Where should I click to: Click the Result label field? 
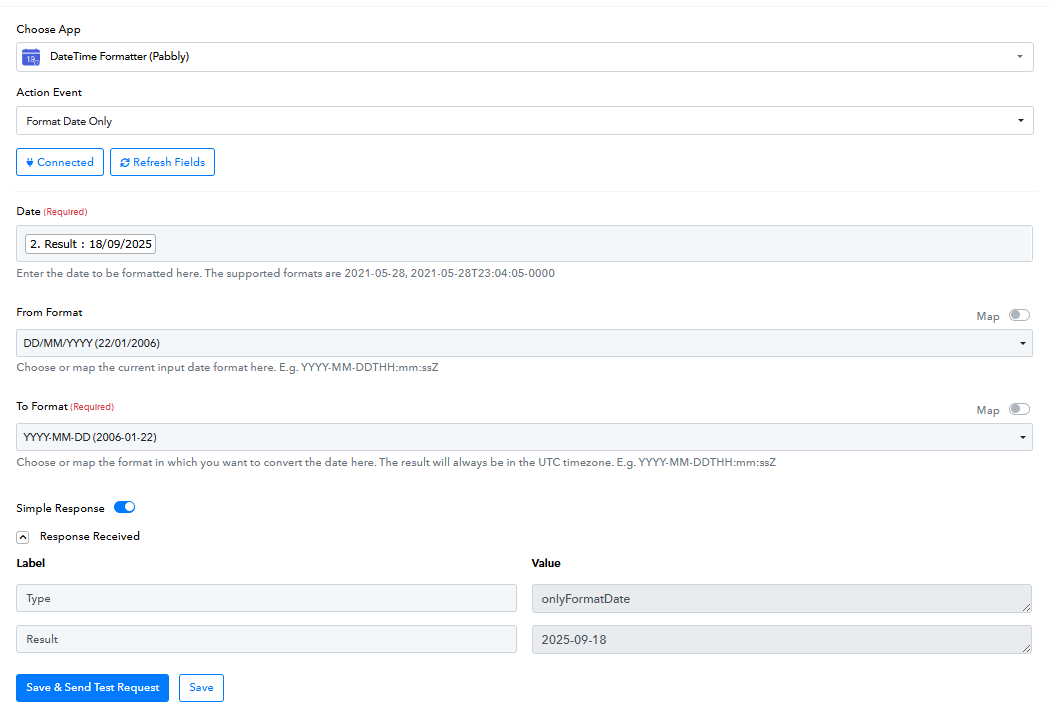[x=266, y=639]
